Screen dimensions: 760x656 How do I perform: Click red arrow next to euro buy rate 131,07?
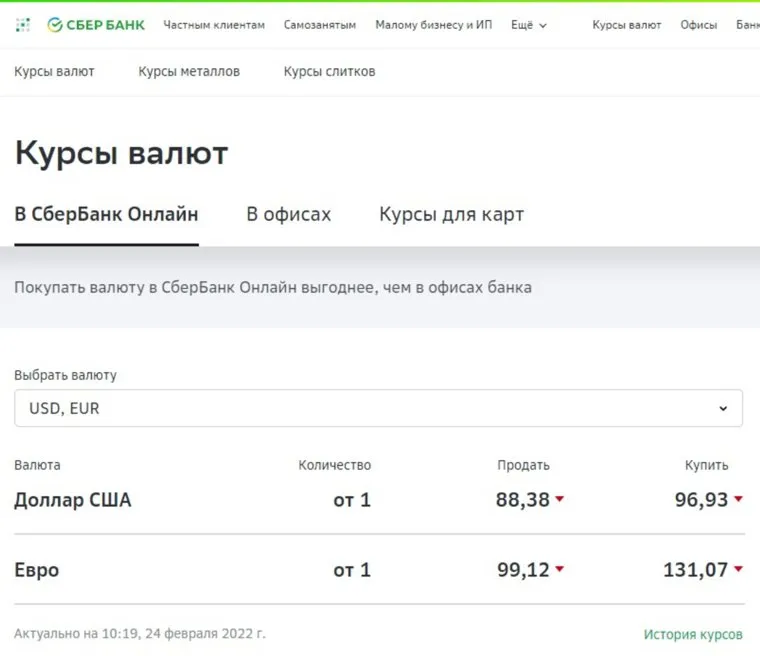point(738,570)
